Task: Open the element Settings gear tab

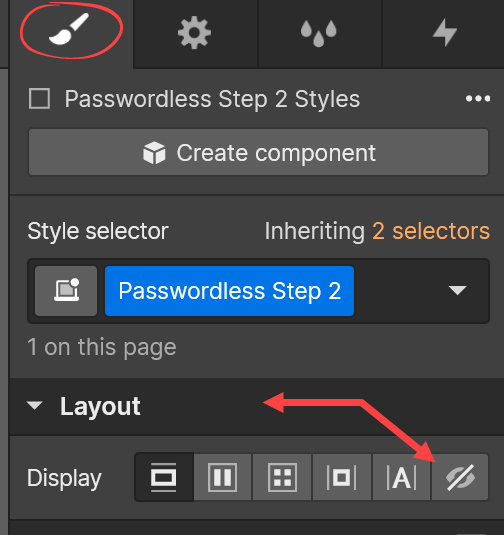Action: click(x=195, y=33)
